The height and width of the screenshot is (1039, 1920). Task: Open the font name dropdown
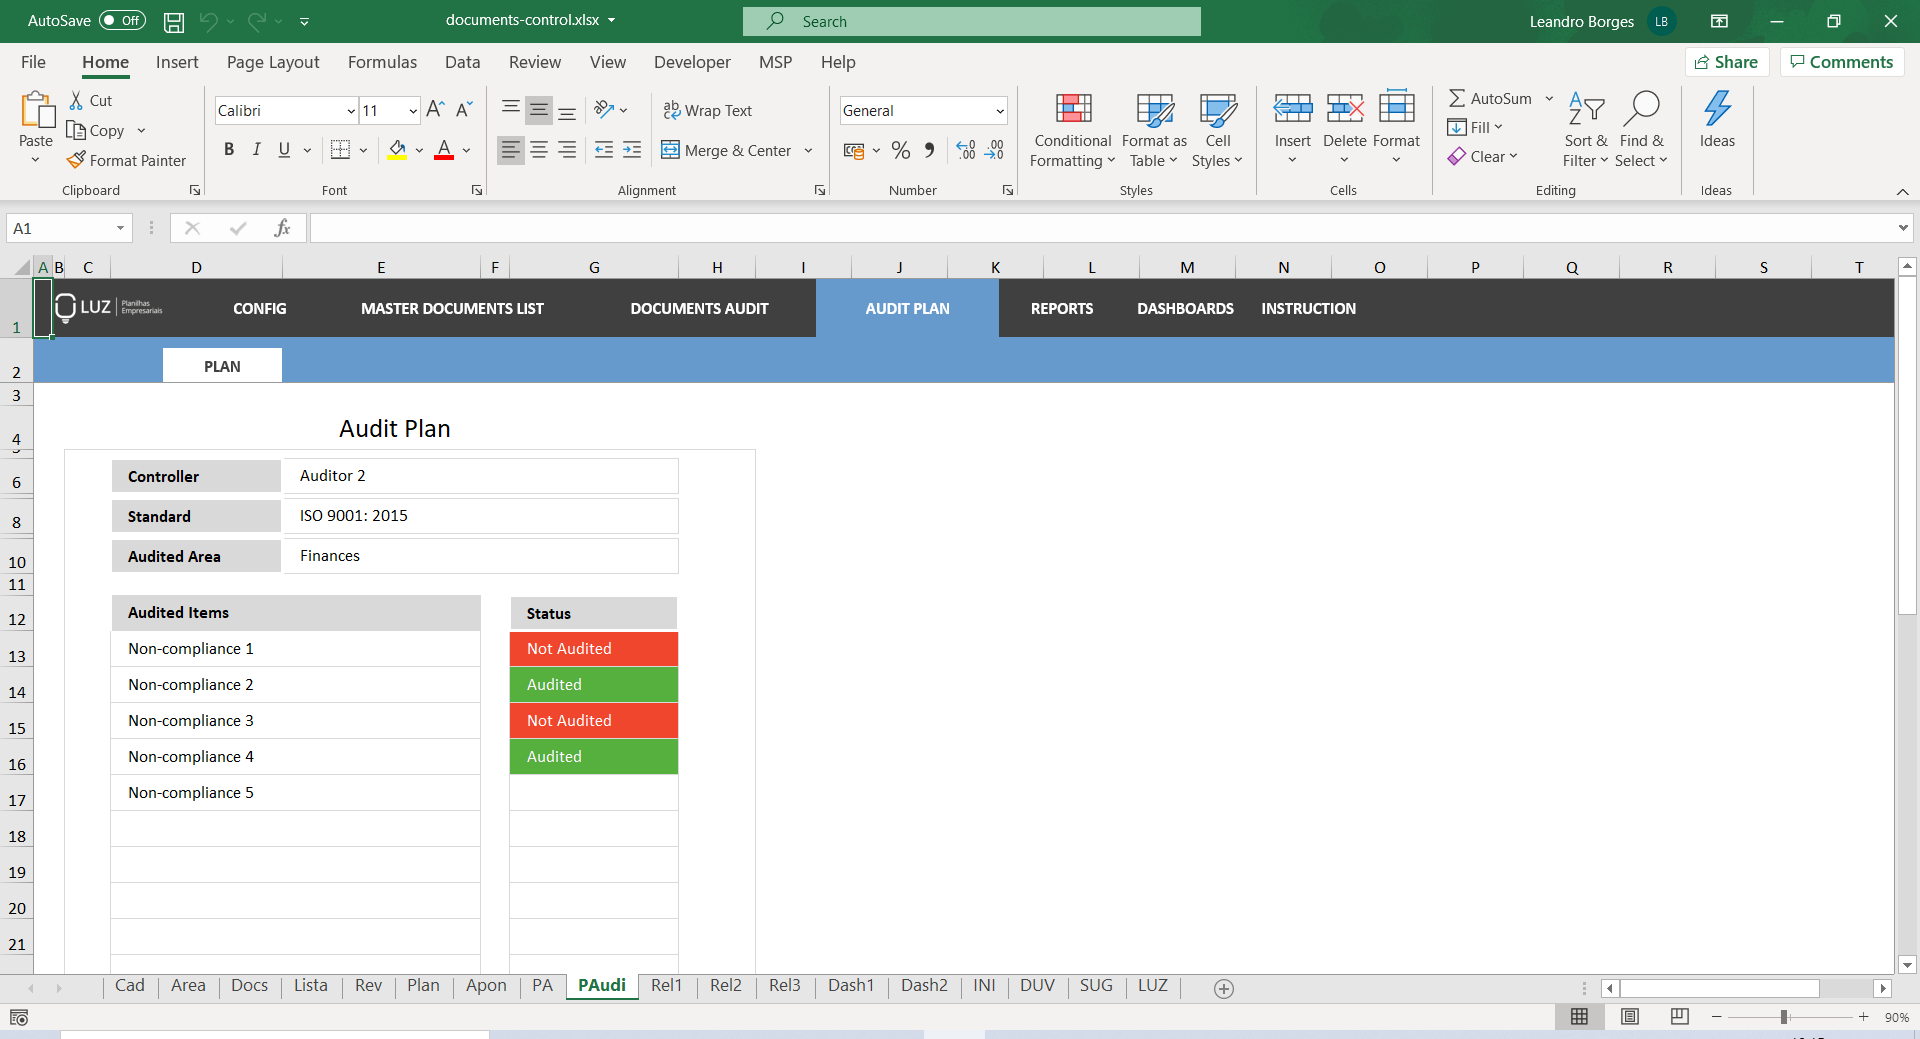click(350, 110)
